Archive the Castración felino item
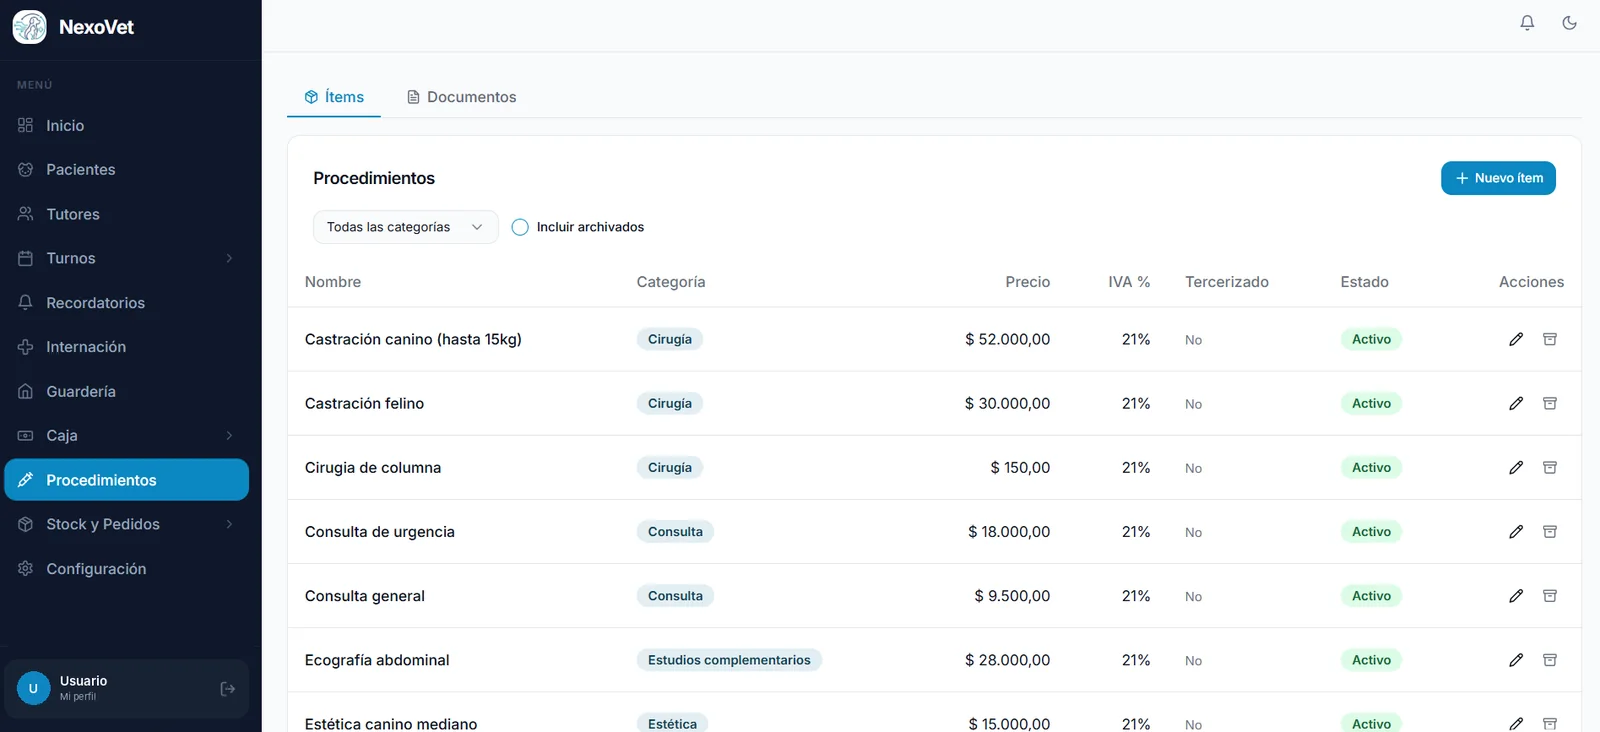The height and width of the screenshot is (732, 1600). pos(1550,403)
